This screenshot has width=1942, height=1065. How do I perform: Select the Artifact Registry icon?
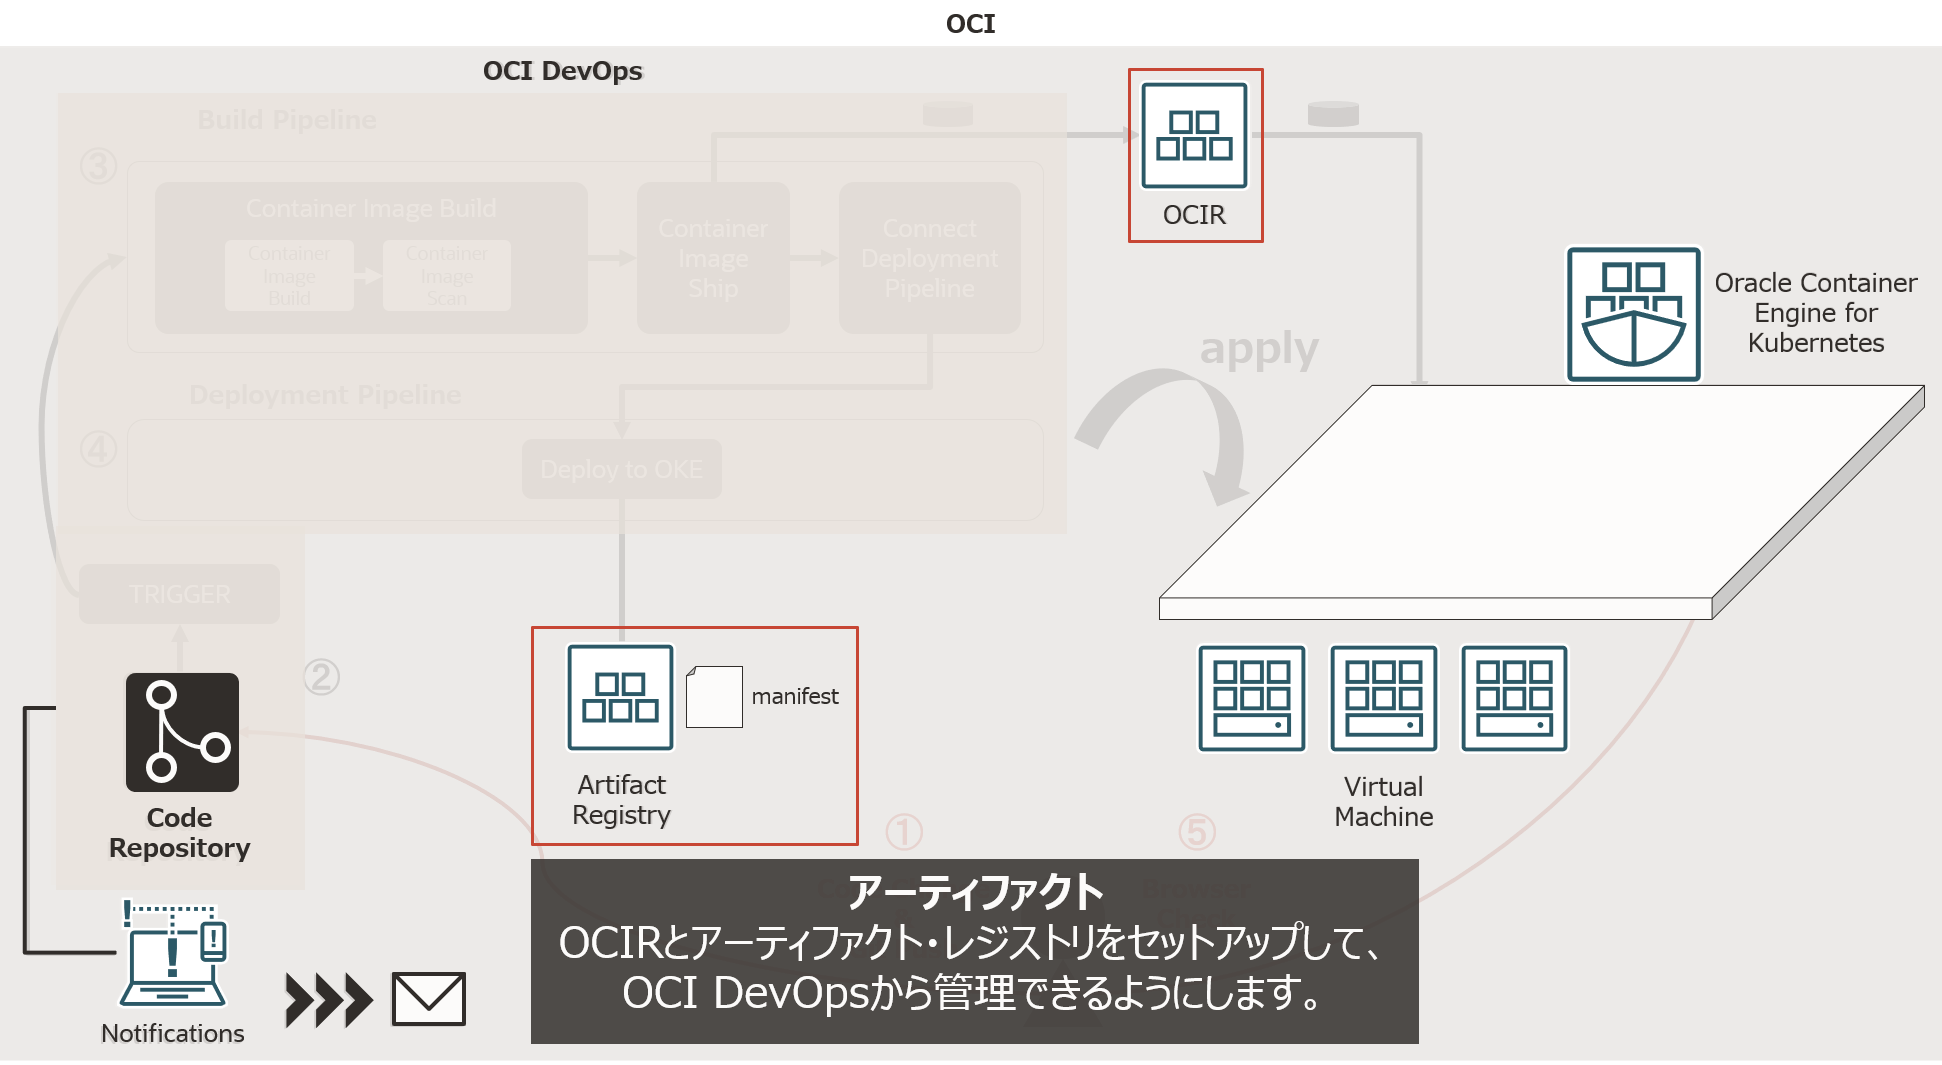[x=620, y=697]
